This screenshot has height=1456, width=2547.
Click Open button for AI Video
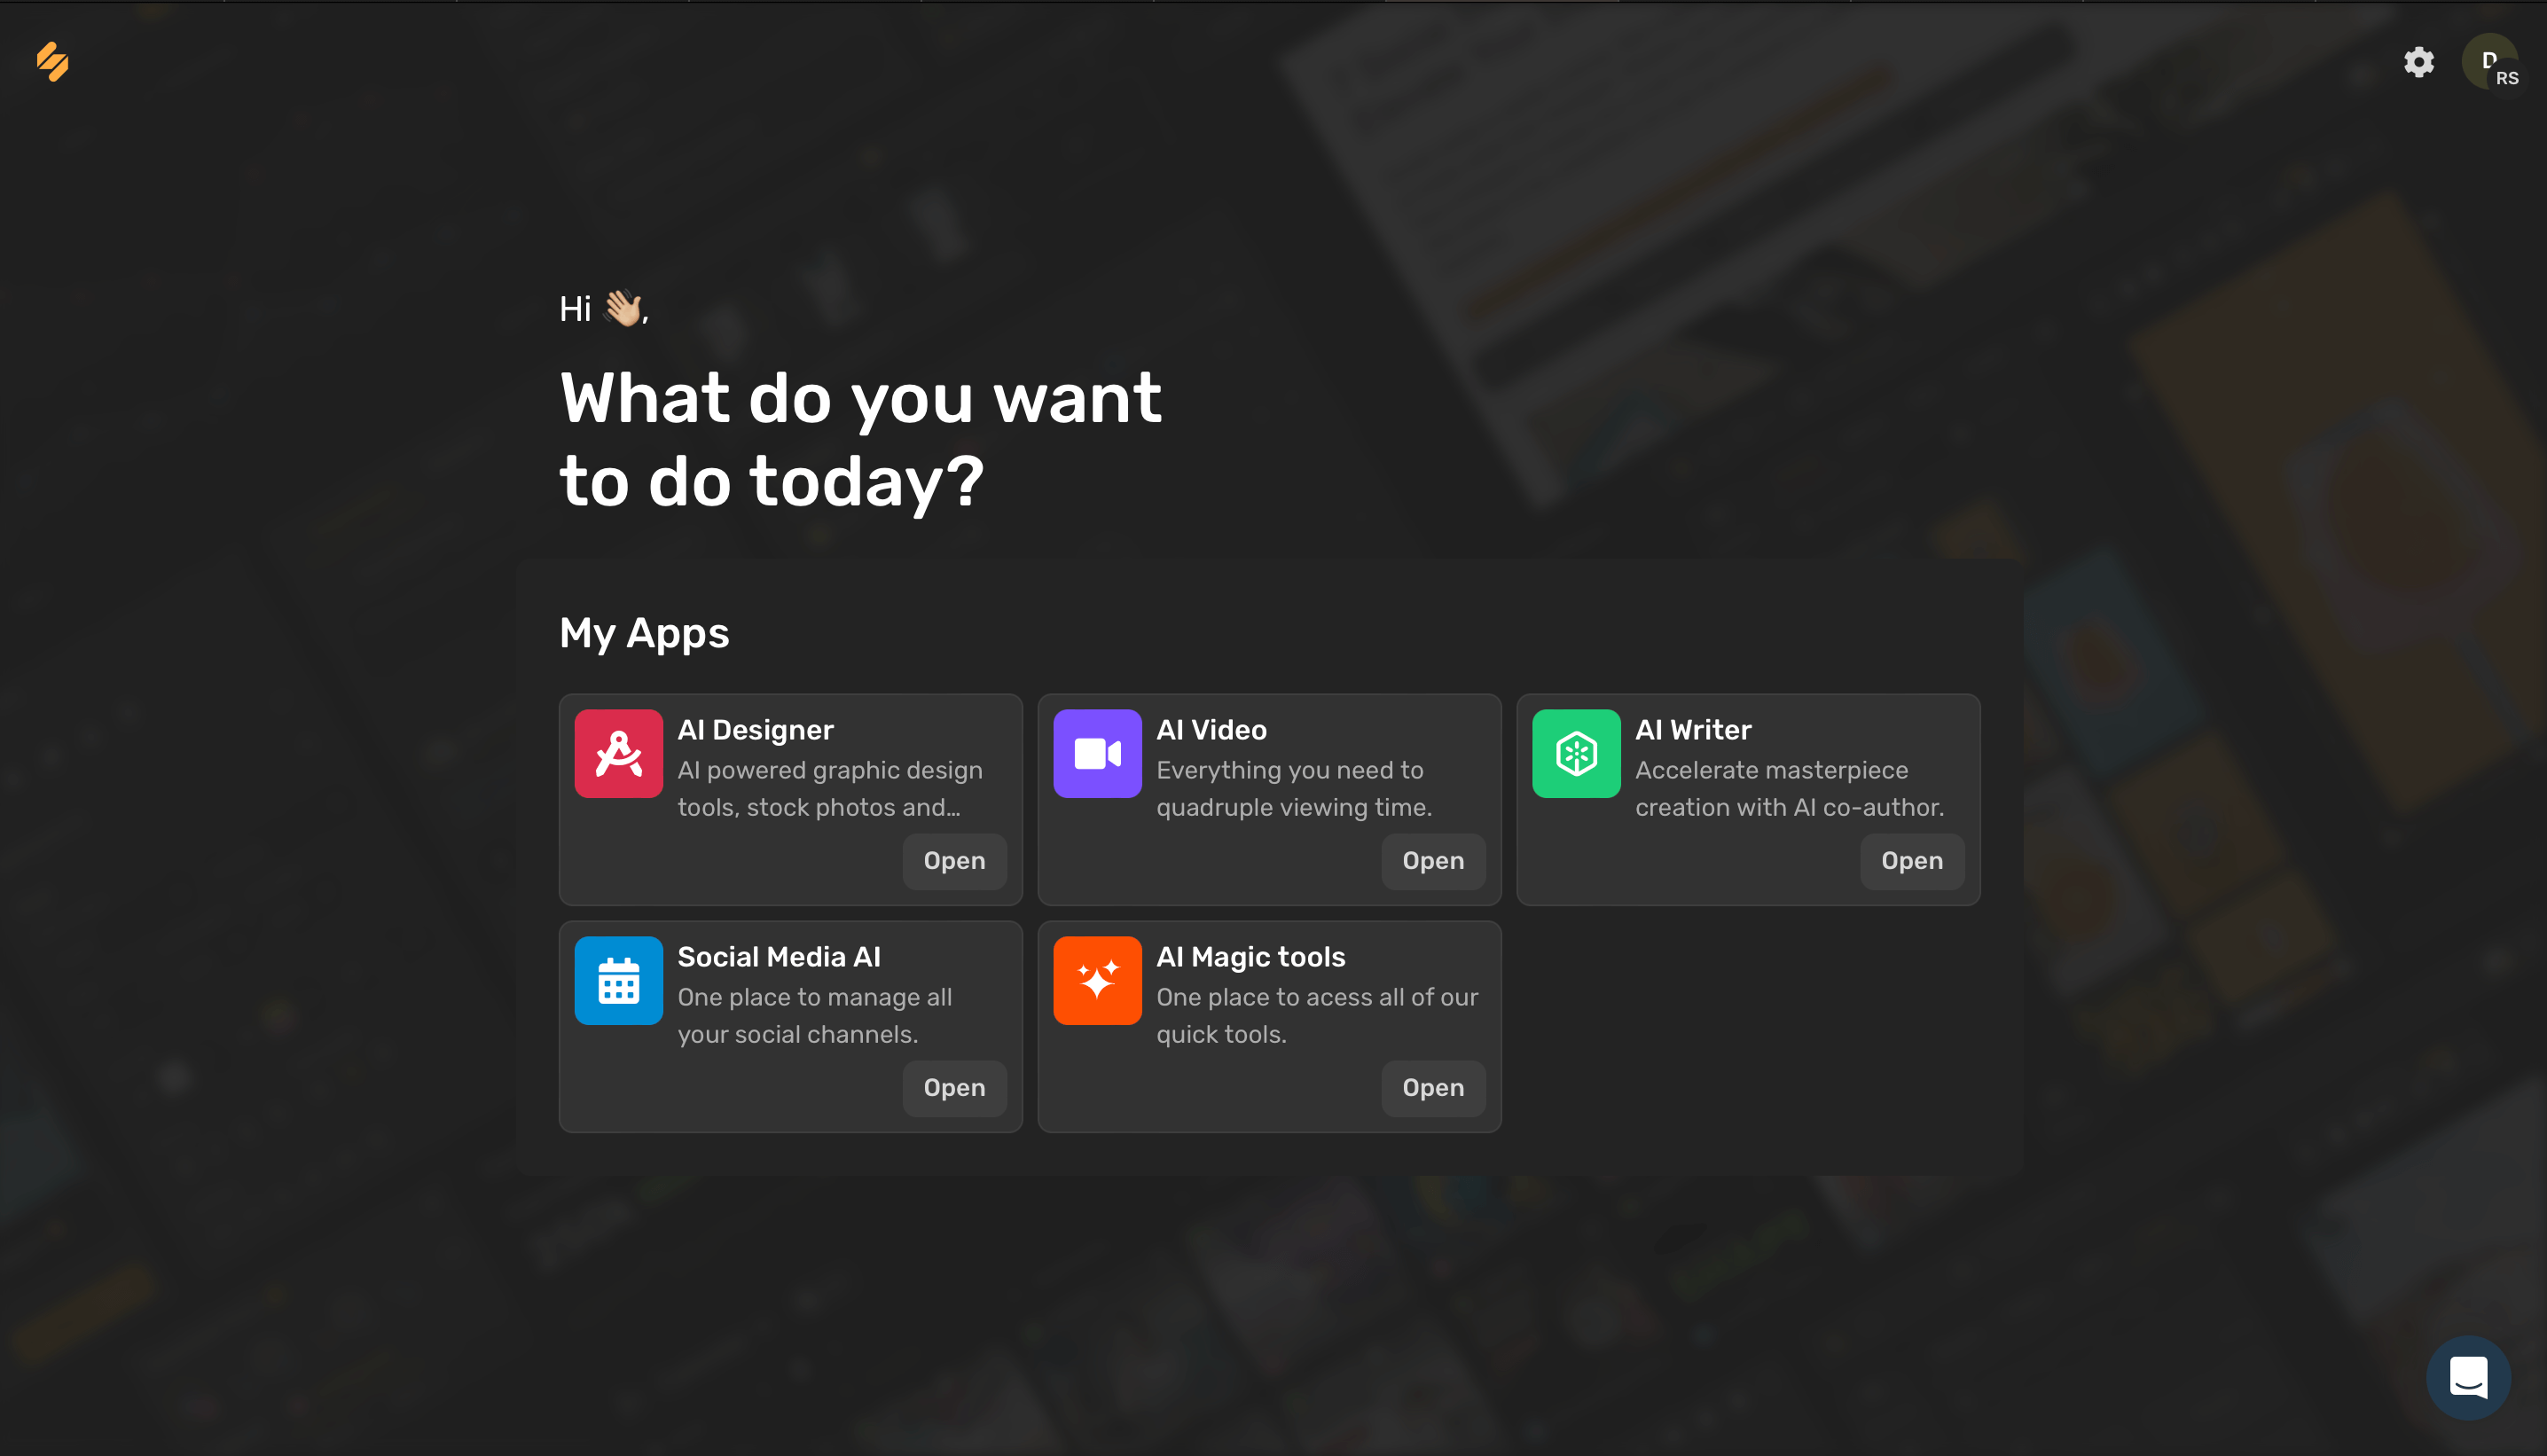pos(1433,861)
